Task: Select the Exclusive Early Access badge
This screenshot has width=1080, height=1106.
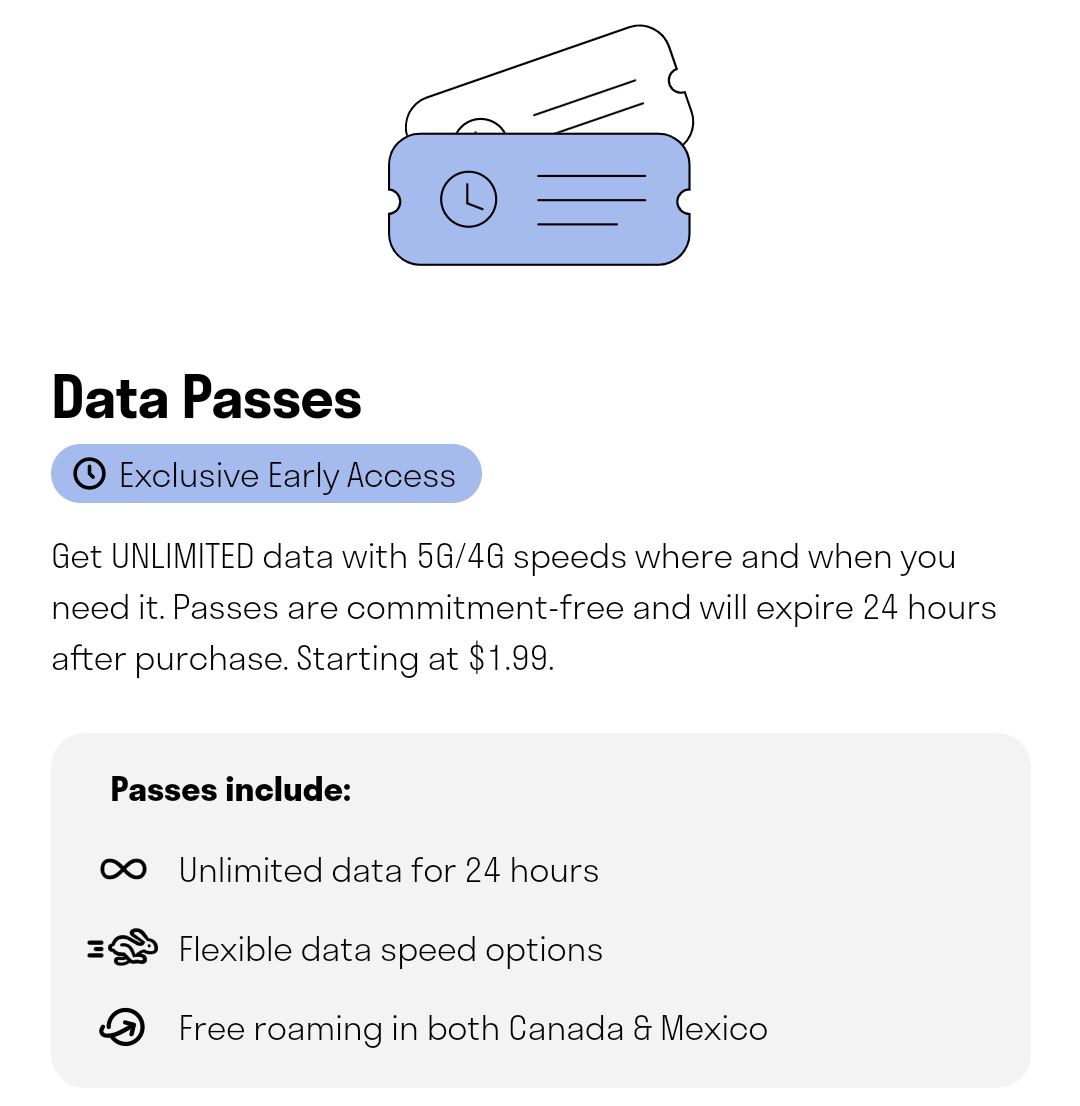Action: [266, 473]
